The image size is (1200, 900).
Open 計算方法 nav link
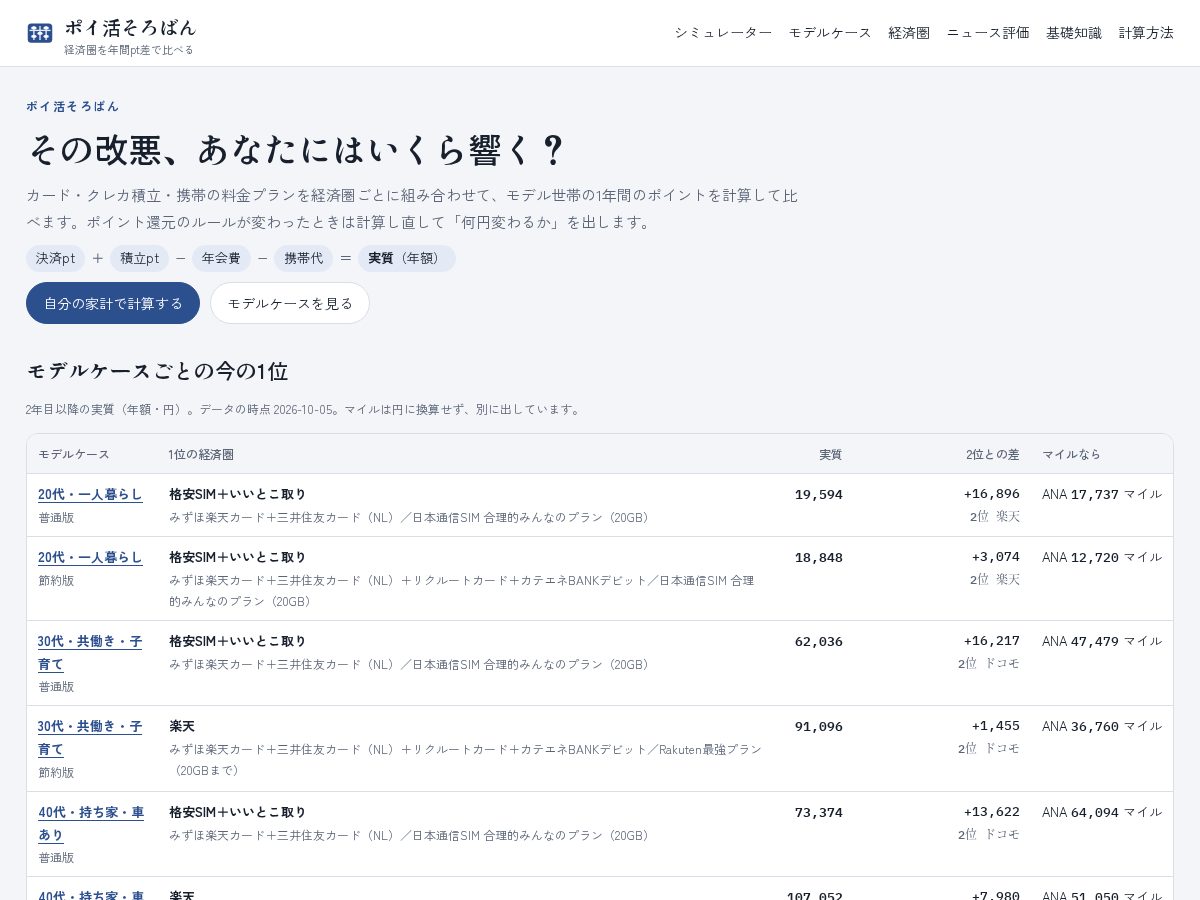pyautogui.click(x=1146, y=33)
